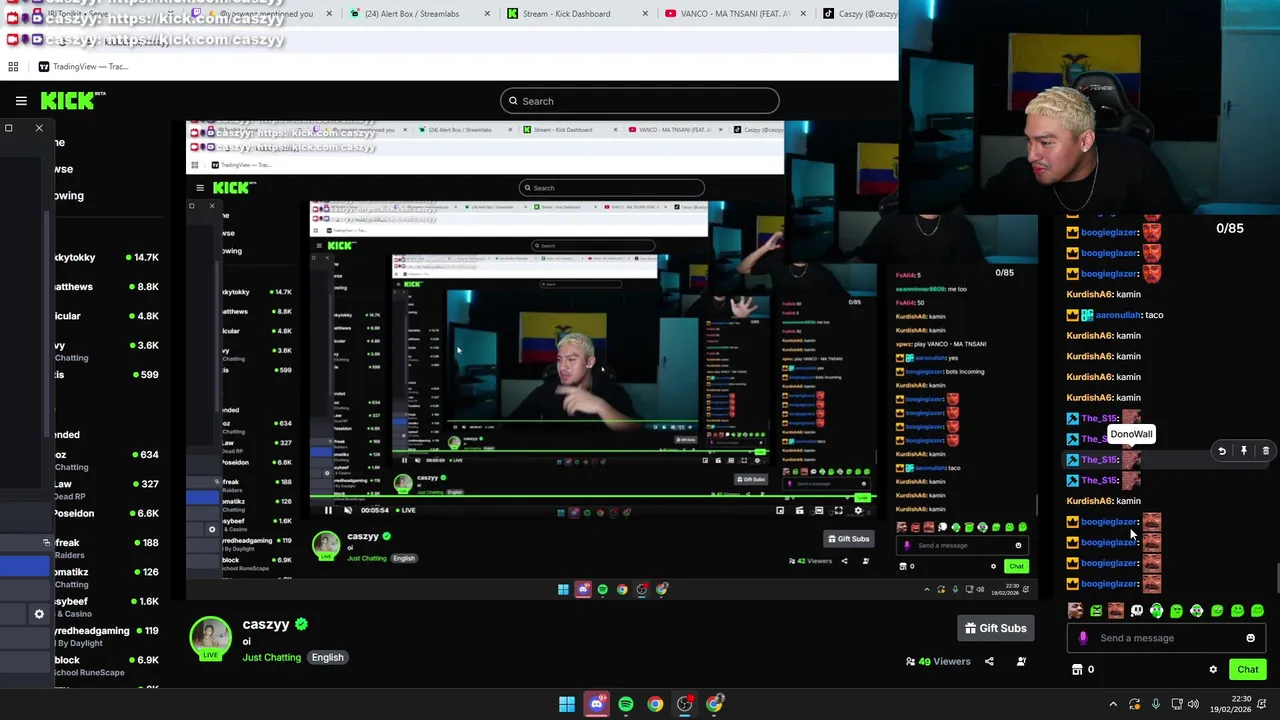The image size is (1280, 720).
Task: Unmute the embedded stream player
Action: pos(348,510)
